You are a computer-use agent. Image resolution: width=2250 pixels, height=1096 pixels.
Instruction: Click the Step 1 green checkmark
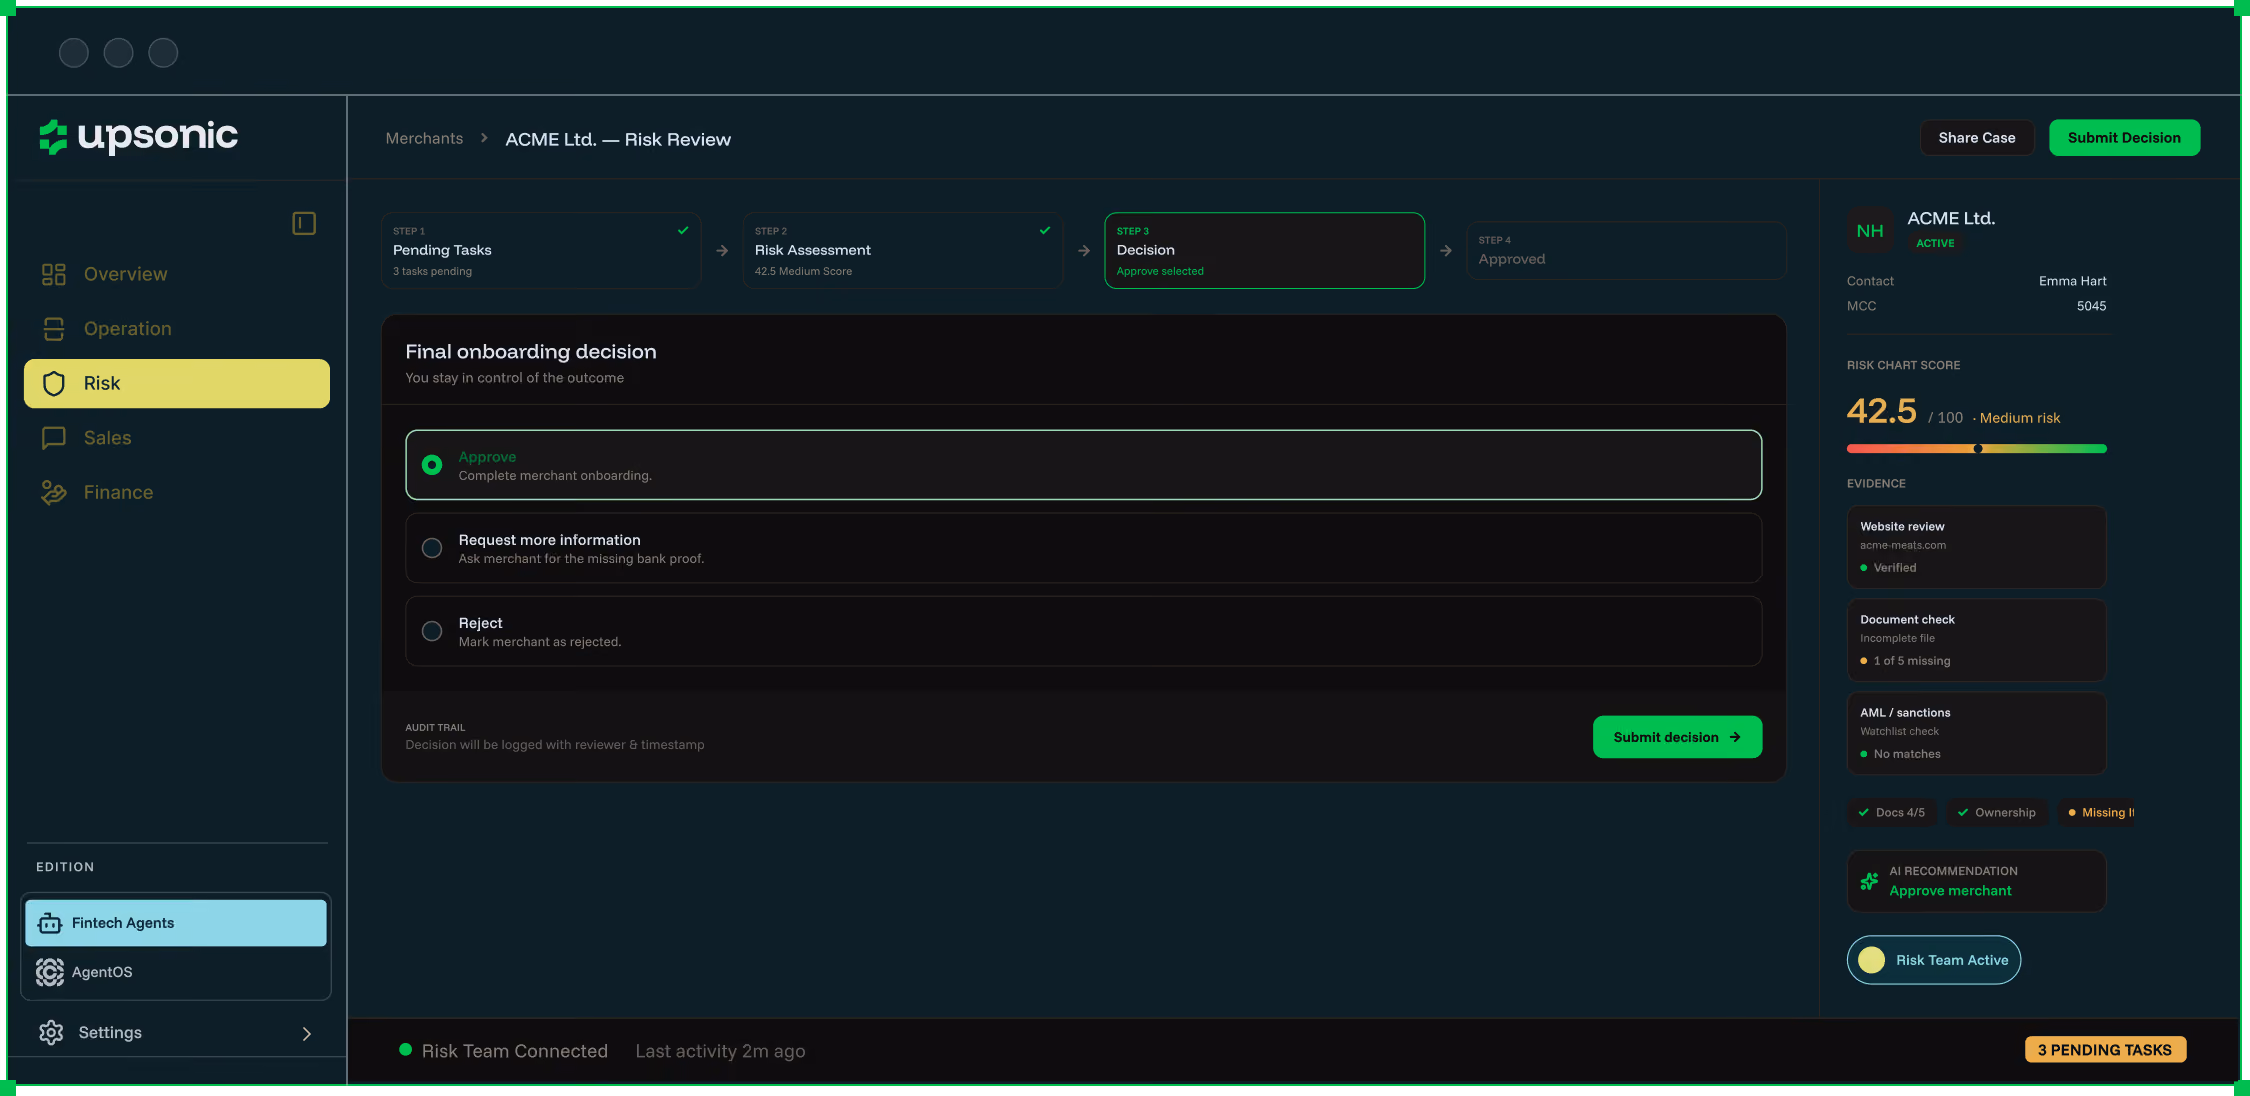(683, 230)
